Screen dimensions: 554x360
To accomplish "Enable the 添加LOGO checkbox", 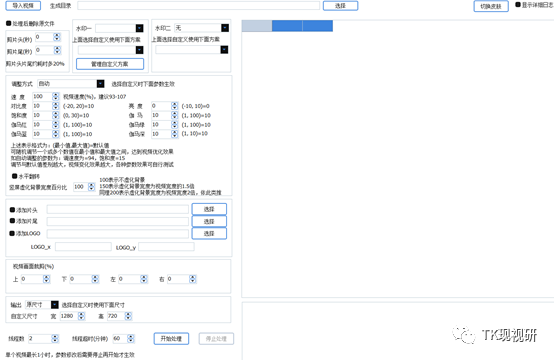I will click(12, 233).
